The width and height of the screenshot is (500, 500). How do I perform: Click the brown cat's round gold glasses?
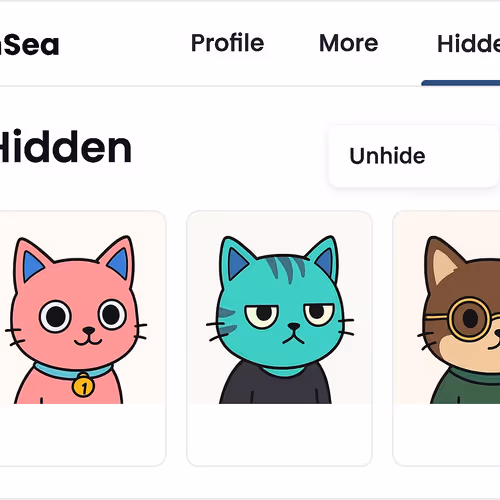470,319
